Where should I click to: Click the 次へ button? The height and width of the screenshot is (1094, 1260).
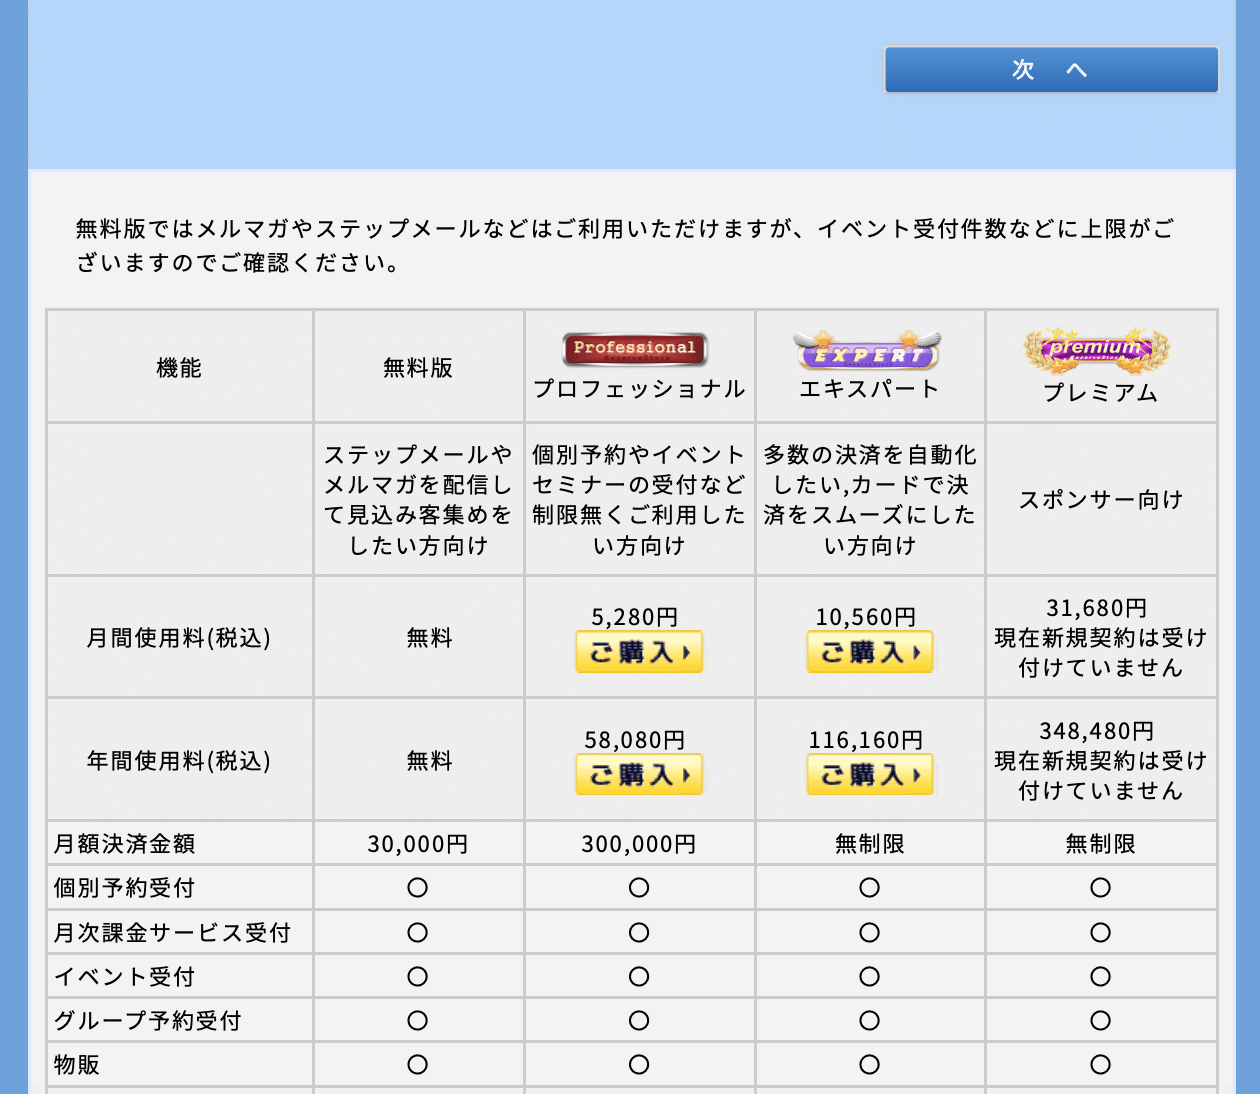[1051, 70]
